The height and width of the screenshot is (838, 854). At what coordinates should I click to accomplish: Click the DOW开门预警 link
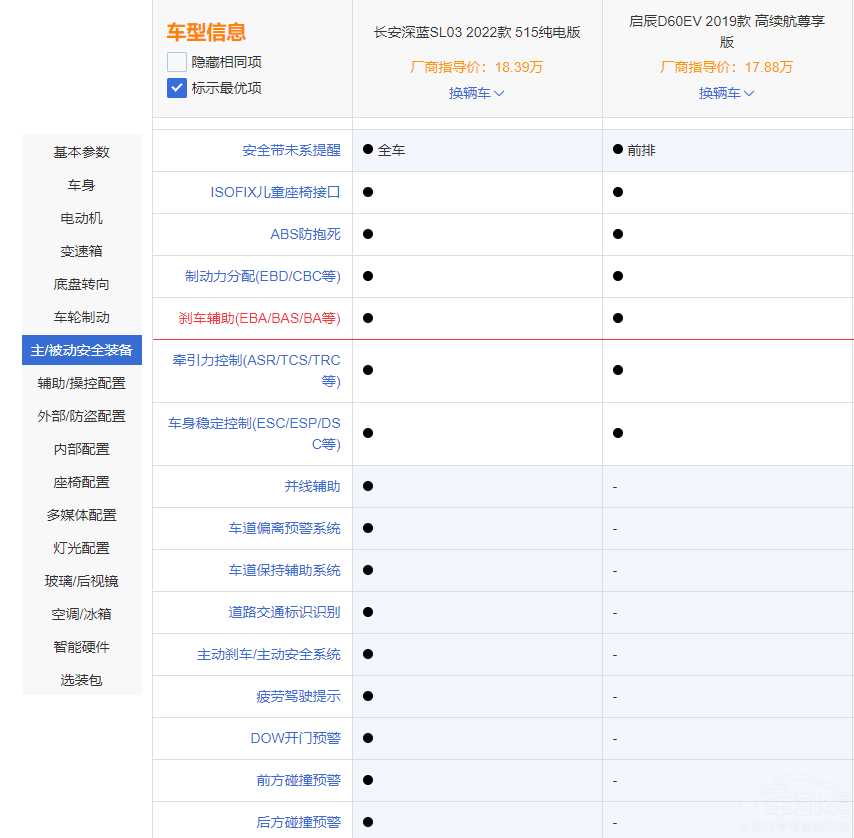295,738
